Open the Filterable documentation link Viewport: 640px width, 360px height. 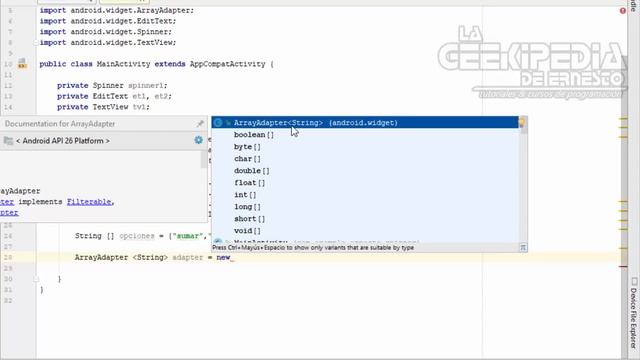click(89, 202)
